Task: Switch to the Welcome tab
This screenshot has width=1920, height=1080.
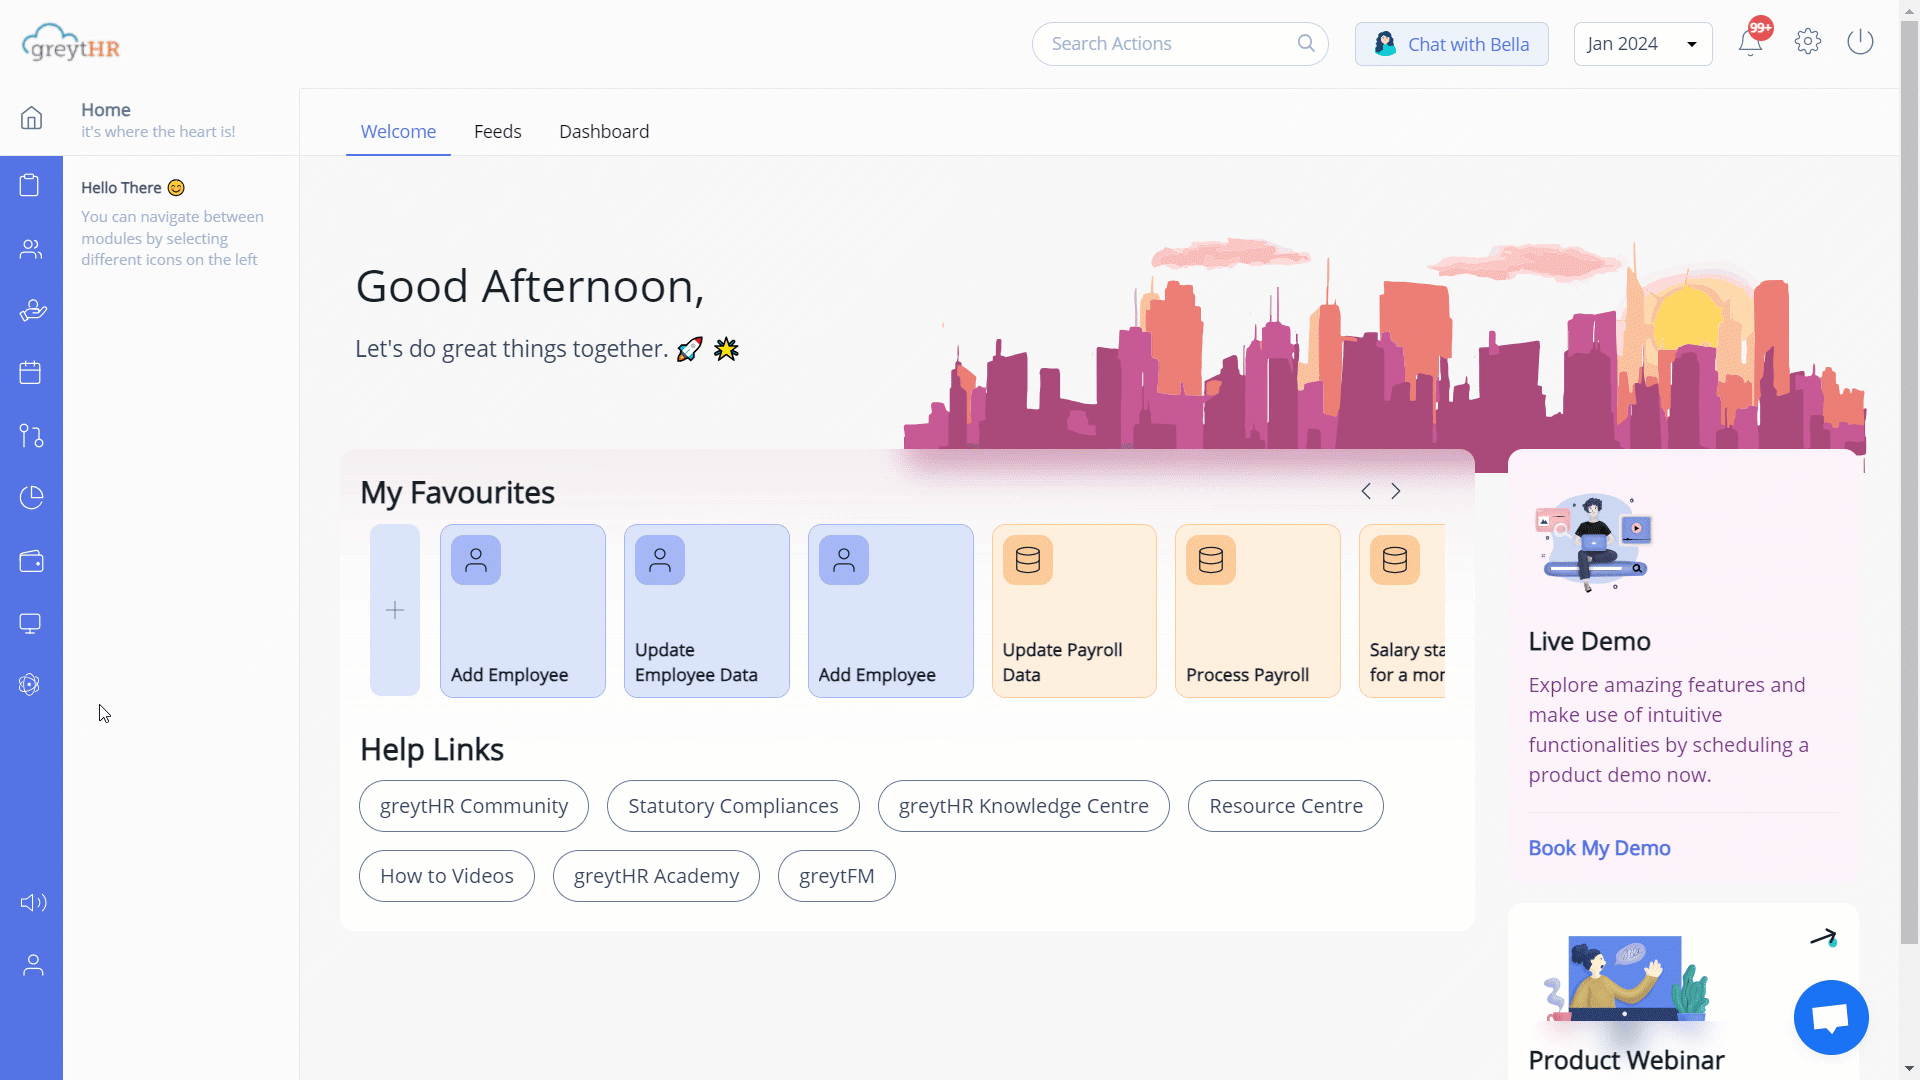Action: click(398, 132)
